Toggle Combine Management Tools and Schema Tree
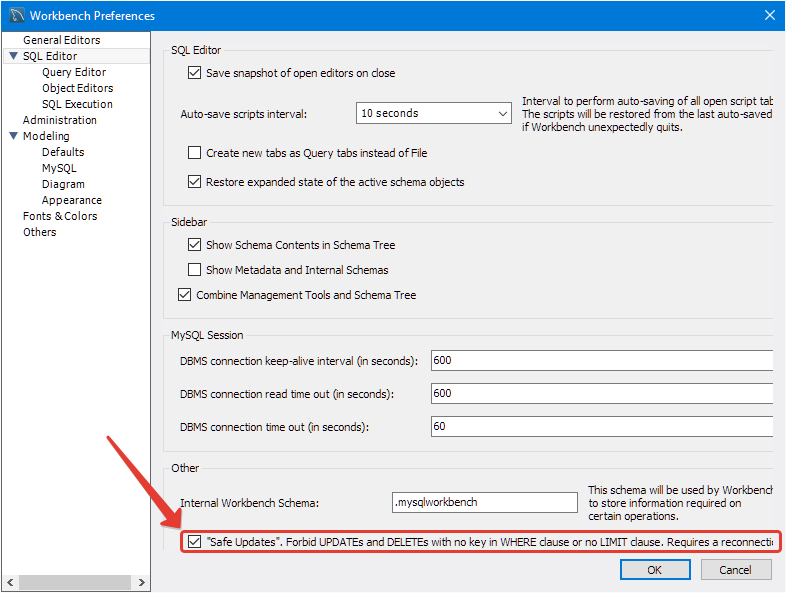This screenshot has height=593, width=786. [x=184, y=295]
